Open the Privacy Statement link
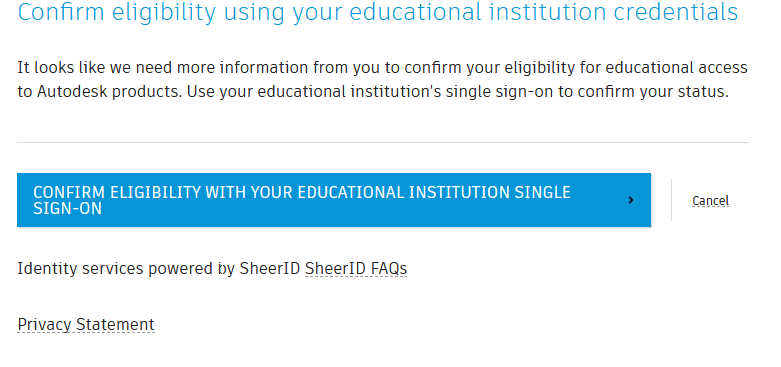Viewport: 781px width, 367px height. click(86, 325)
